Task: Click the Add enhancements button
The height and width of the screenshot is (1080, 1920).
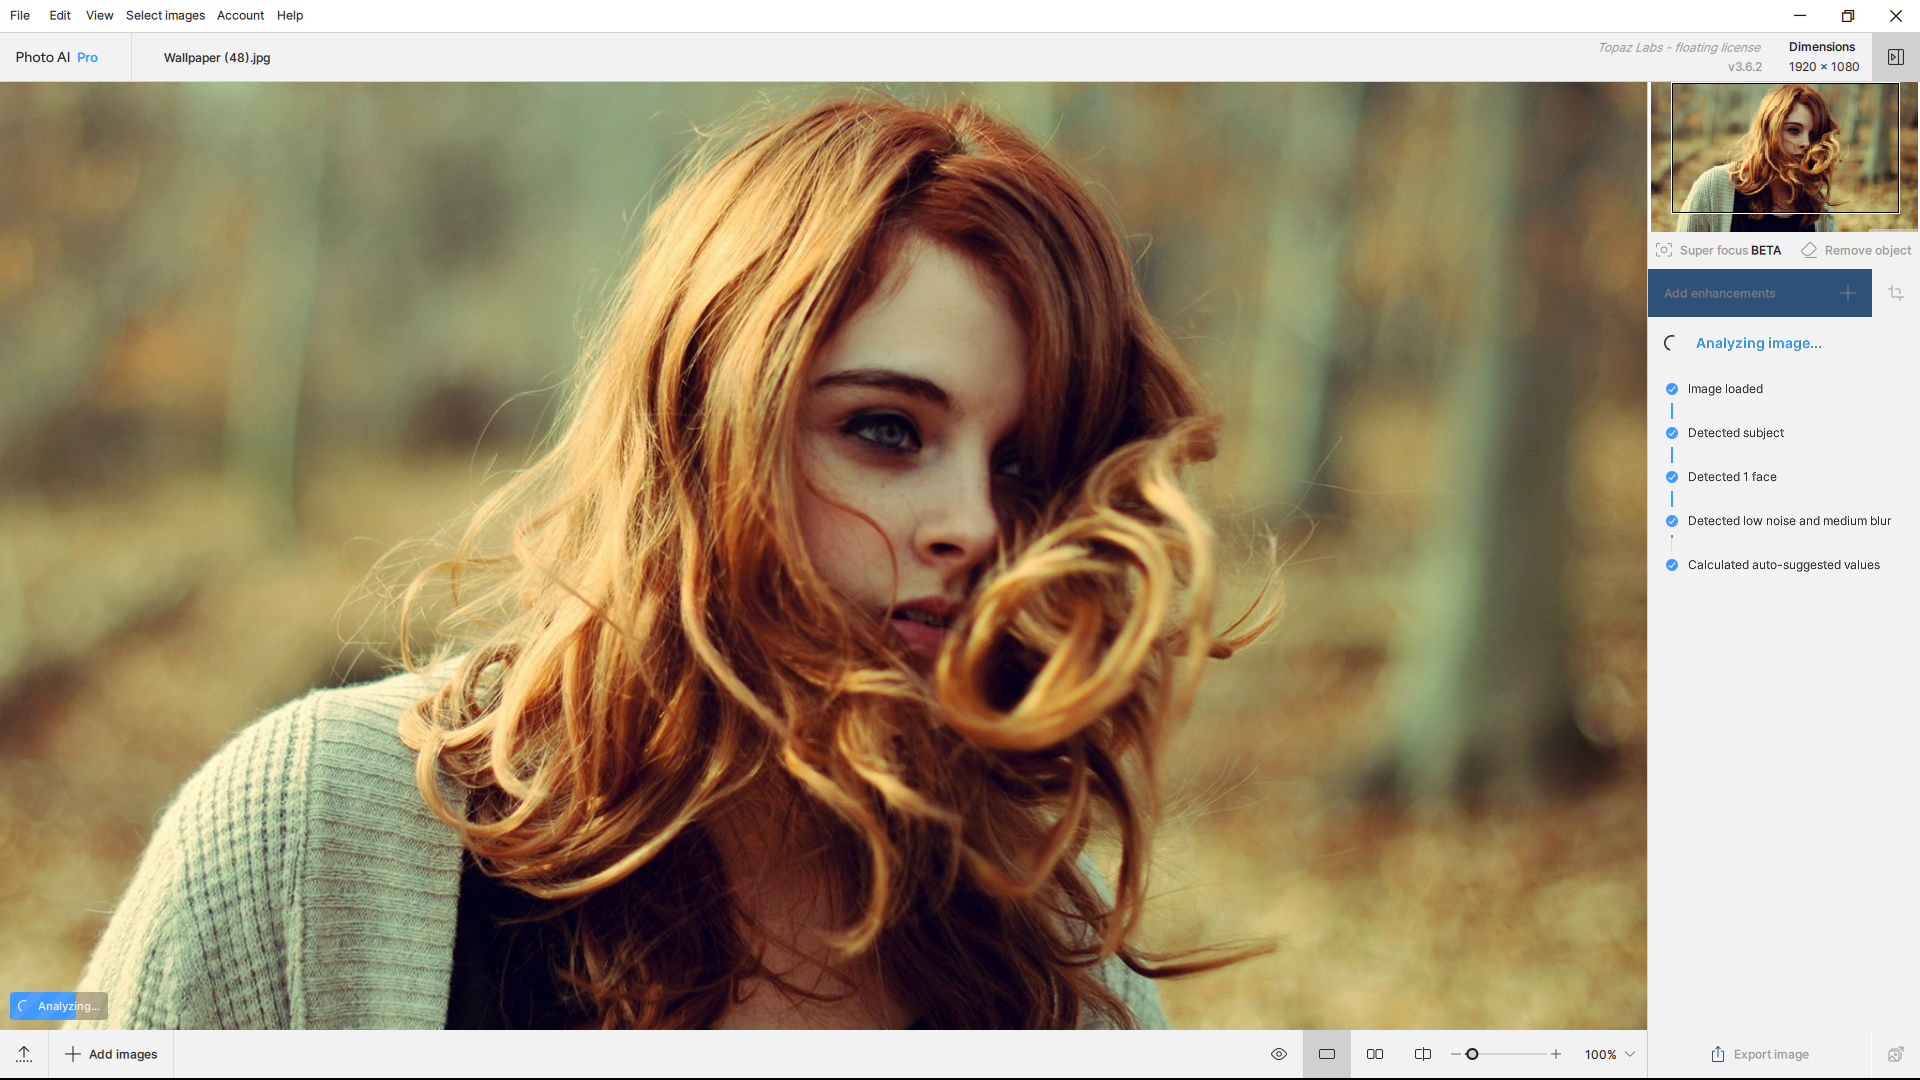Action: point(1759,293)
